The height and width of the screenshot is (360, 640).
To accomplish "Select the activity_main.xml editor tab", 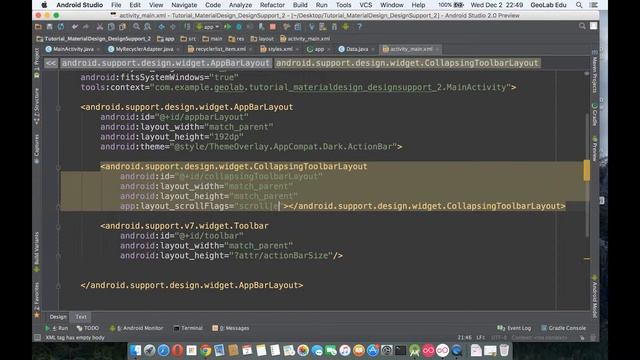I will (410, 49).
